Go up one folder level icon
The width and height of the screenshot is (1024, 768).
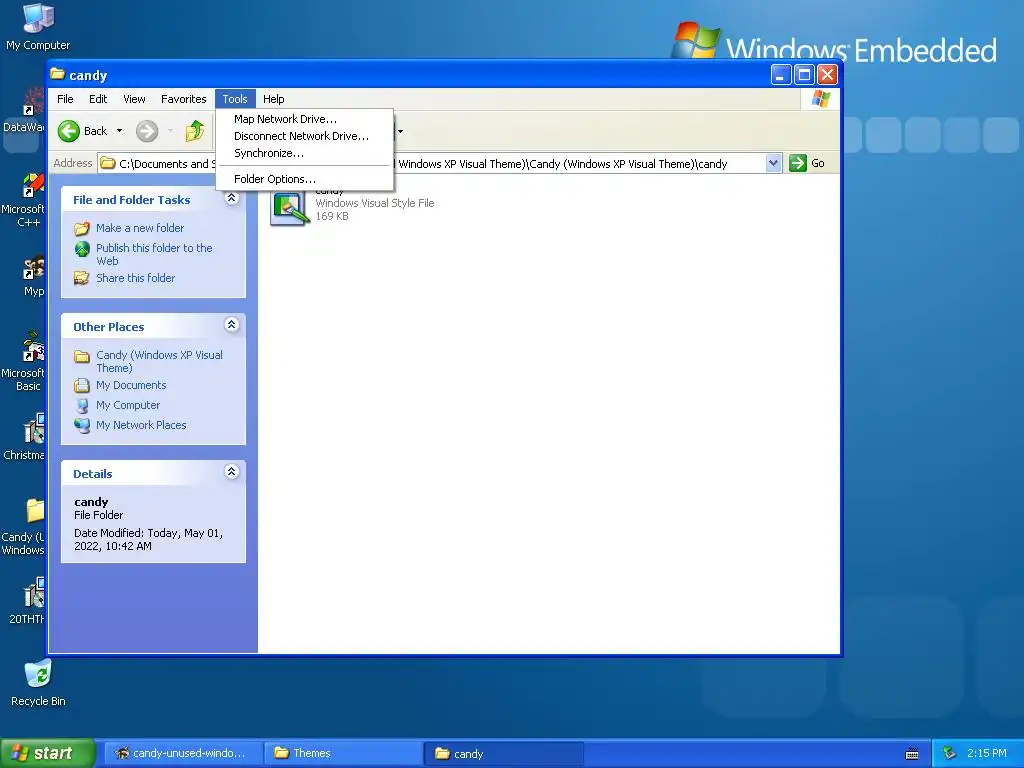[195, 131]
